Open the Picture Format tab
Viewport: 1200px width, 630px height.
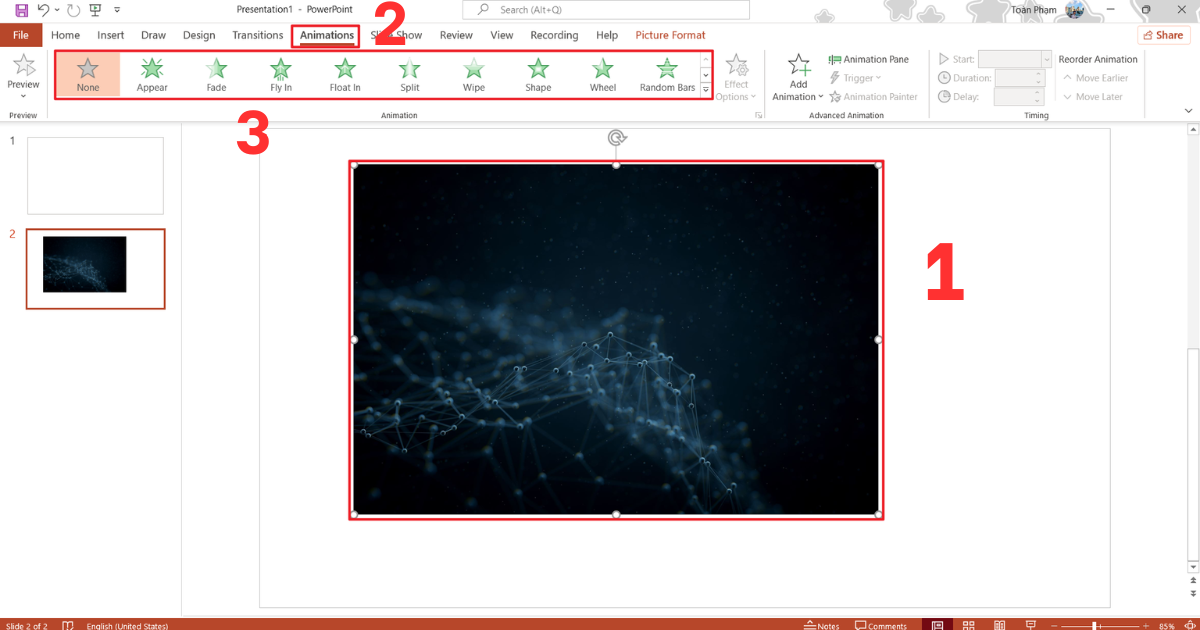(x=670, y=34)
